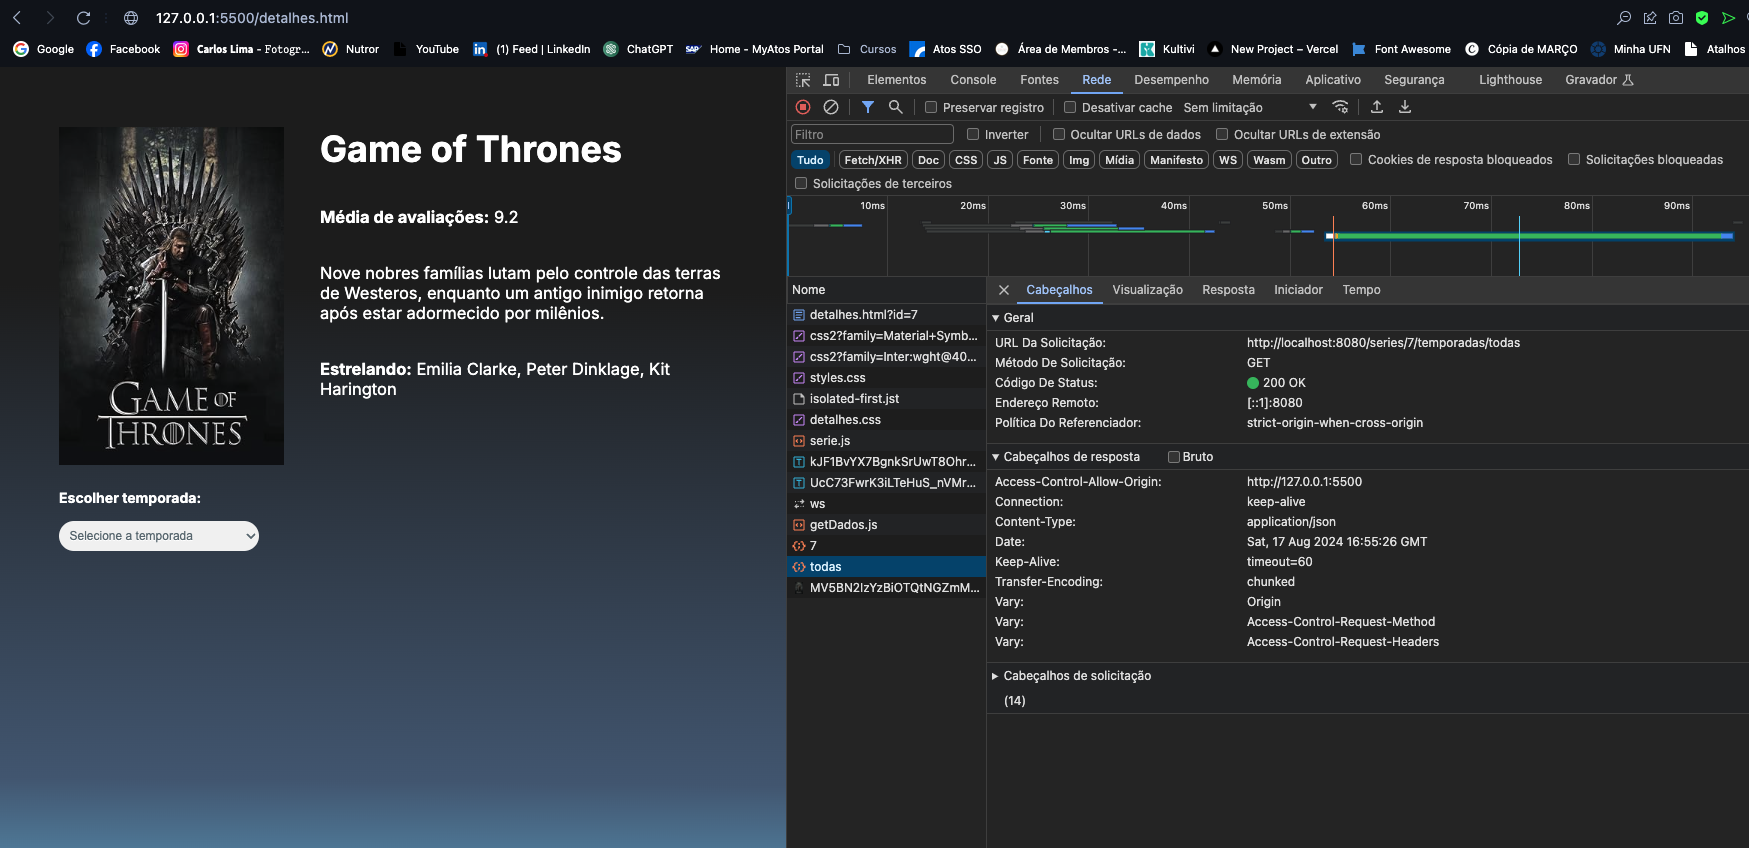Viewport: 1749px width, 848px height.
Task: Open YouTube bookmark
Action: 426,49
